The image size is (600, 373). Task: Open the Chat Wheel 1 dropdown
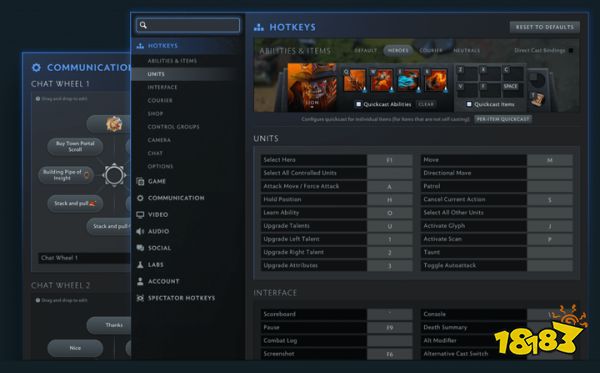pyautogui.click(x=84, y=258)
